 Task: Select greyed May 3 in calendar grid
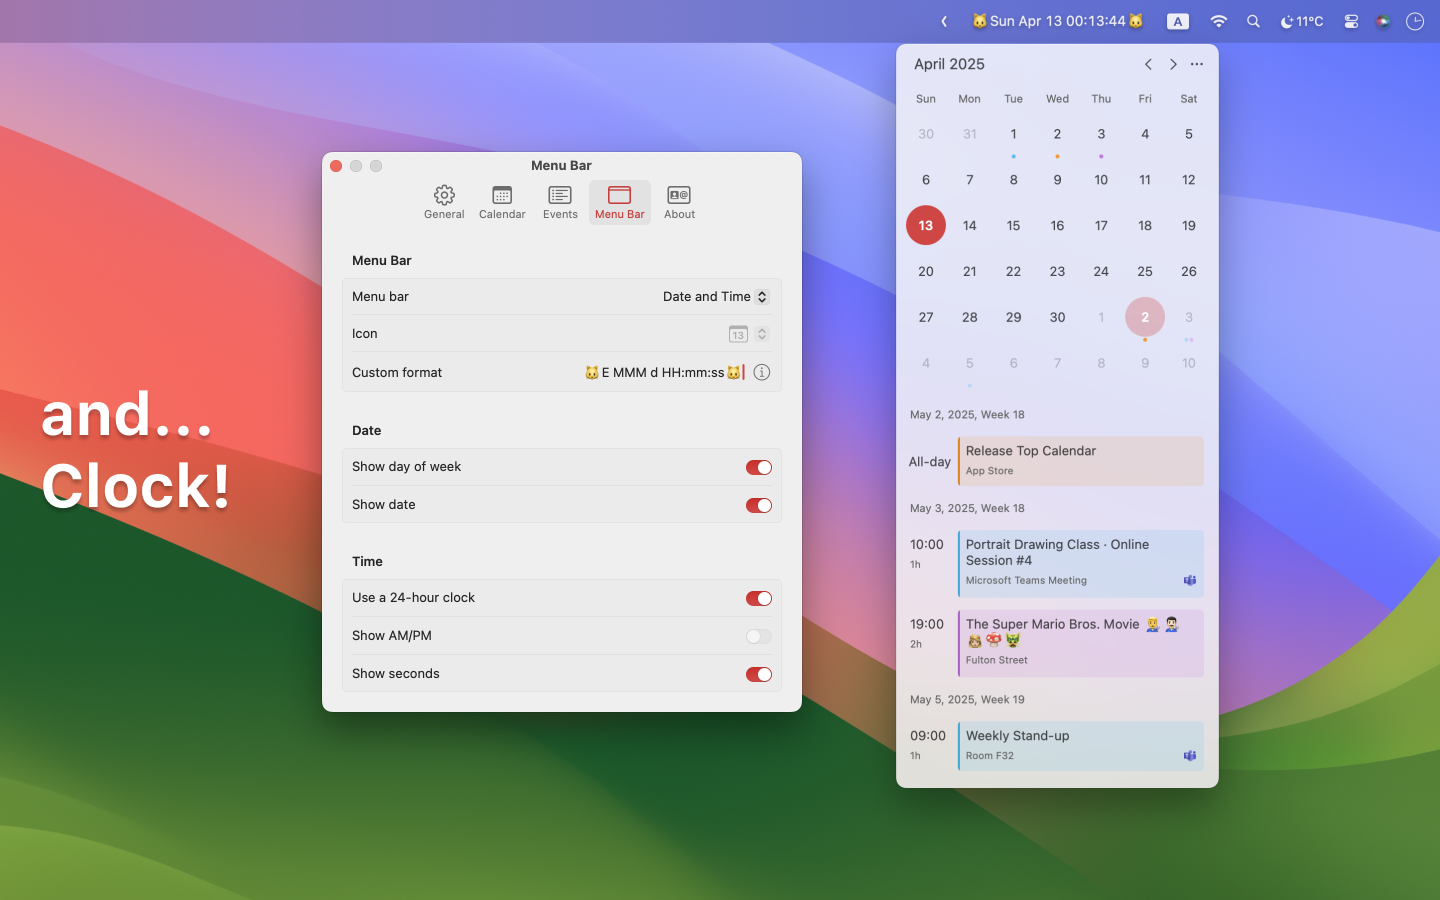point(1189,317)
